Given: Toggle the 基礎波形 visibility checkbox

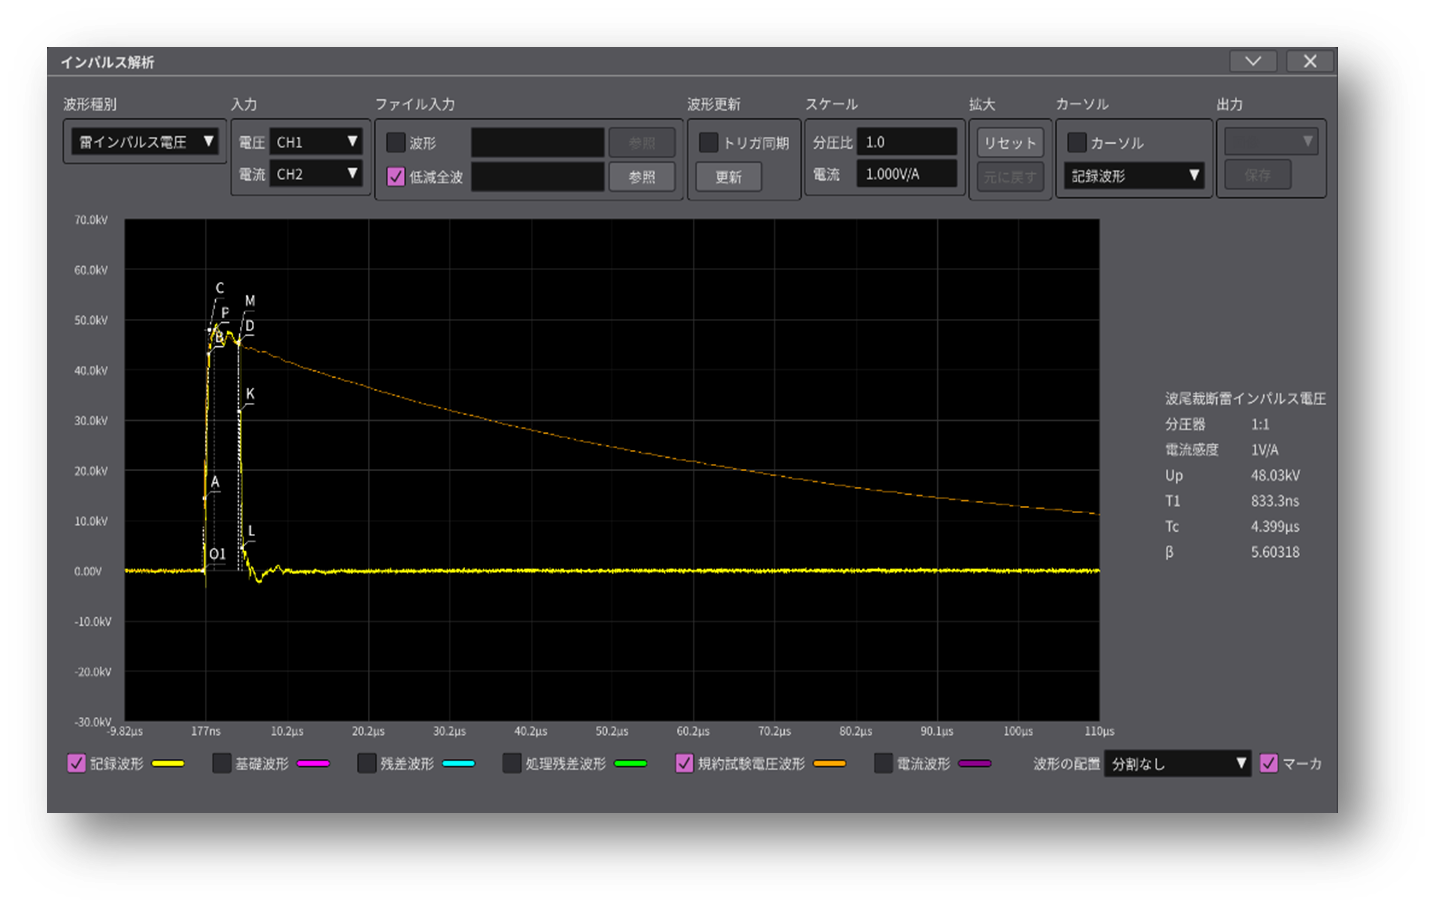Looking at the screenshot, I should (x=222, y=763).
